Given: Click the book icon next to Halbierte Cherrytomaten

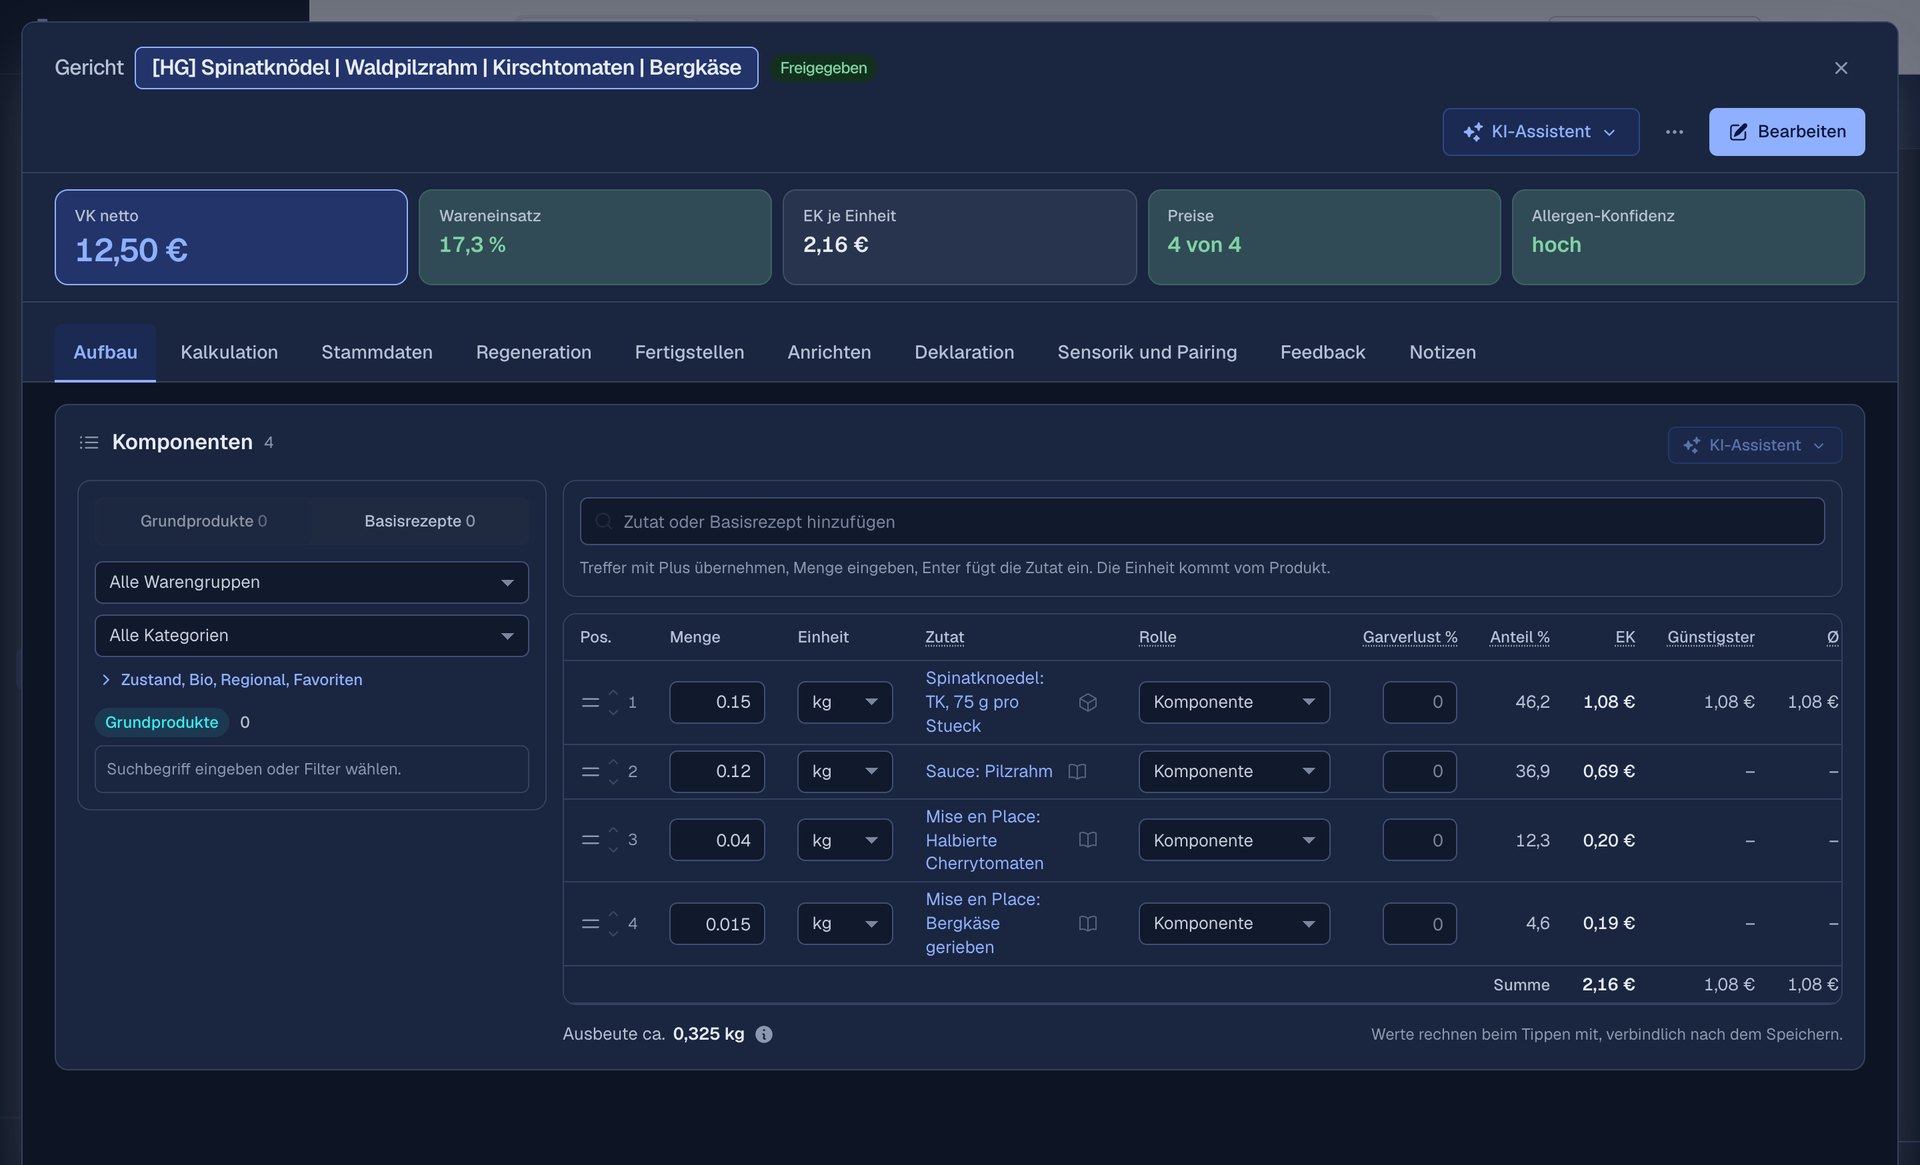Looking at the screenshot, I should 1088,840.
